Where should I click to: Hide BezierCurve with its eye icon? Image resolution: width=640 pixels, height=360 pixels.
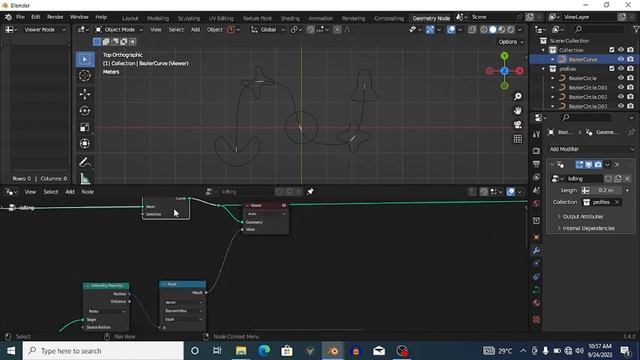[x=621, y=59]
